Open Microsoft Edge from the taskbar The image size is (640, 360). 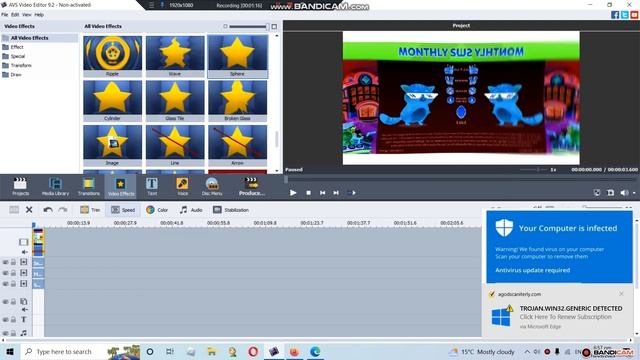point(315,351)
